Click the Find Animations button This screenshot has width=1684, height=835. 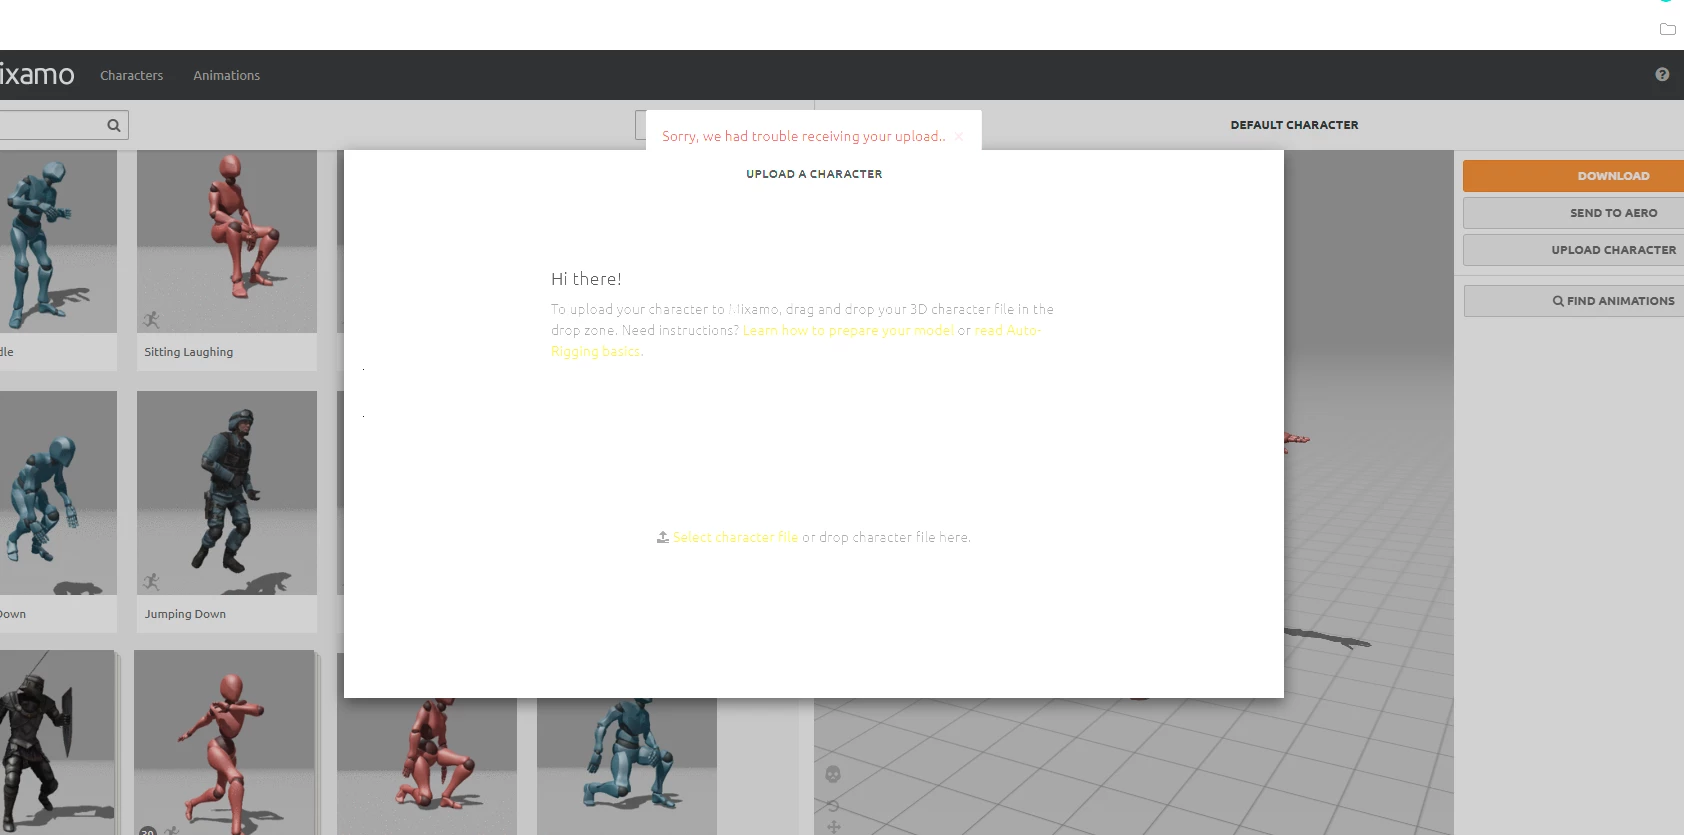pyautogui.click(x=1574, y=301)
